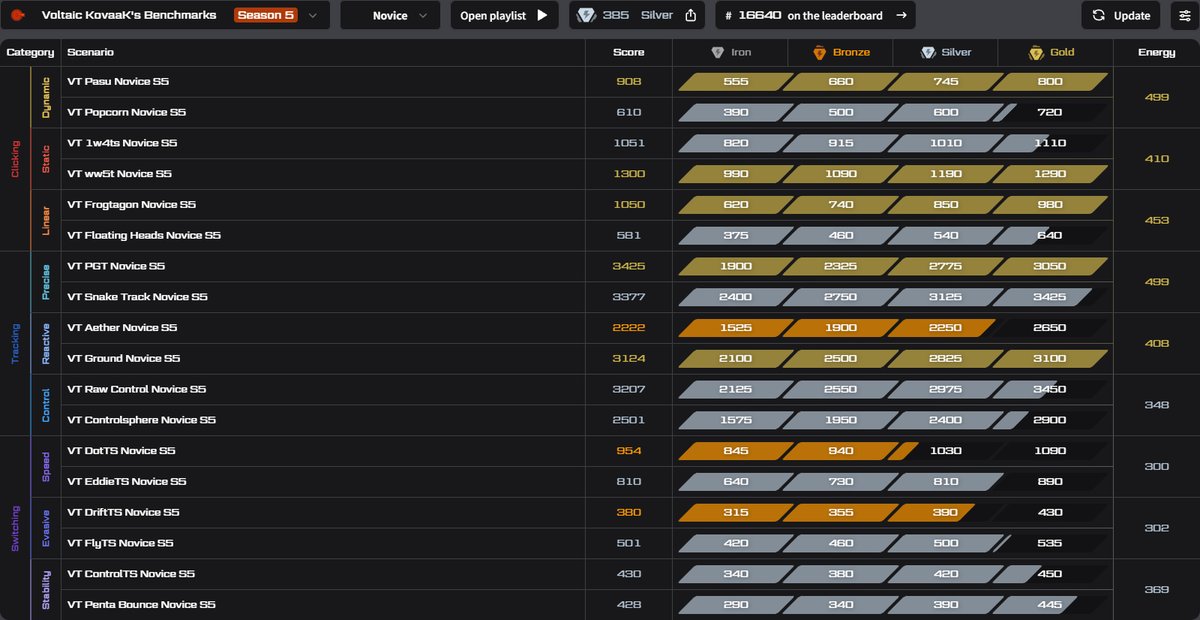1200x620 pixels.
Task: Select the VT 1w4ts Novice S5 scenario
Action: coord(122,143)
